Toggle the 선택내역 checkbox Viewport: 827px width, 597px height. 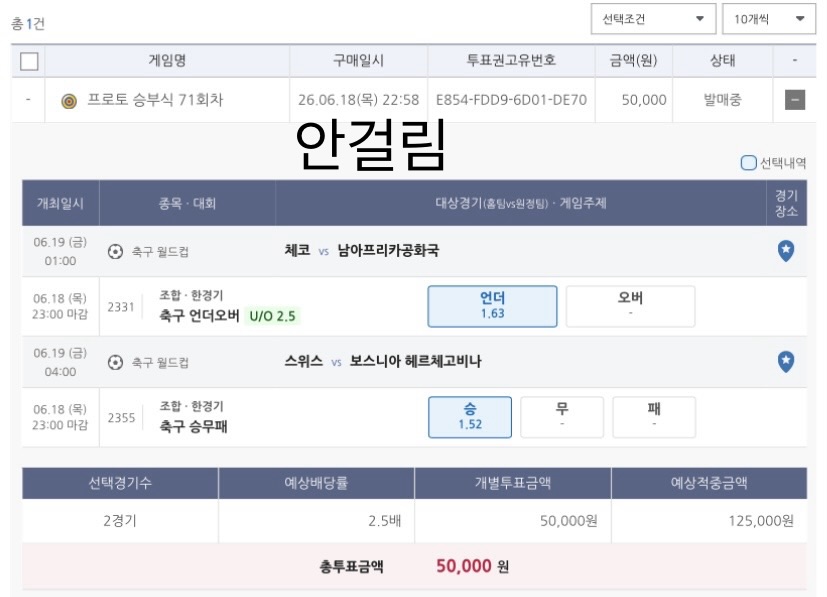748,162
